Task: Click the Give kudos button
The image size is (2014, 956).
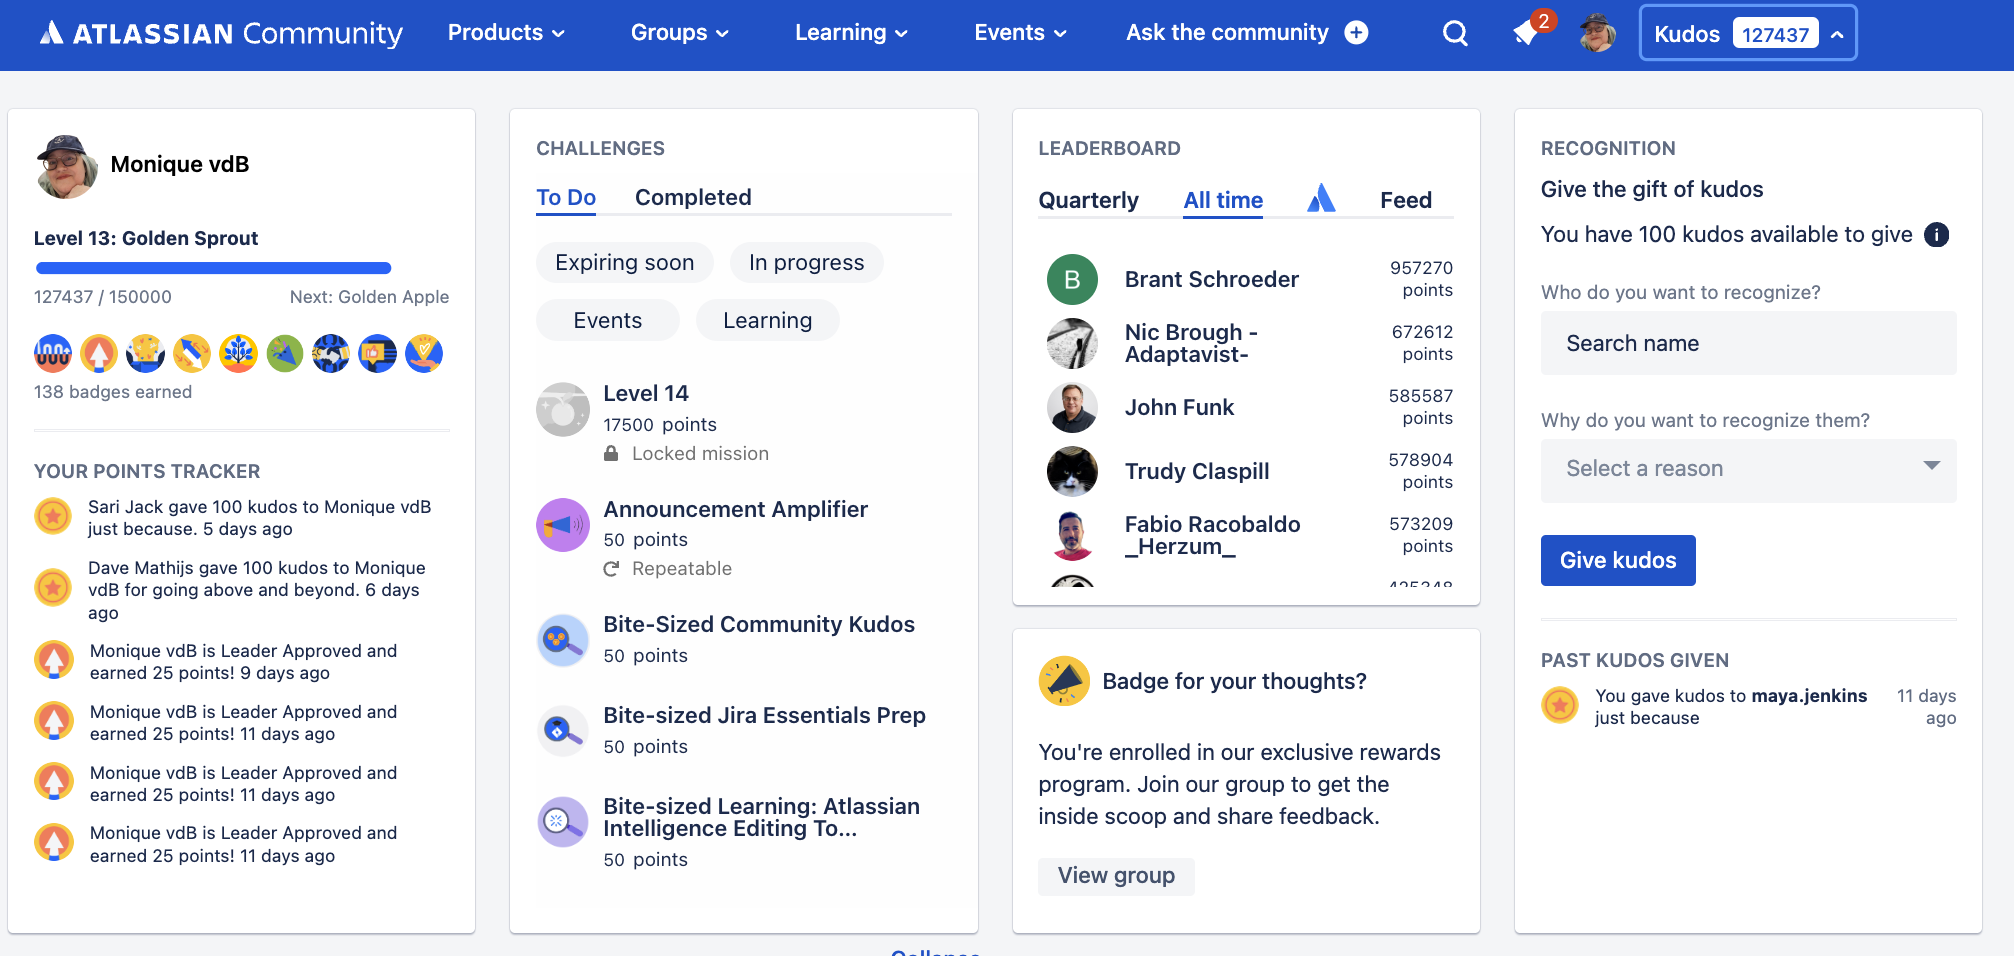Action: pos(1617,560)
